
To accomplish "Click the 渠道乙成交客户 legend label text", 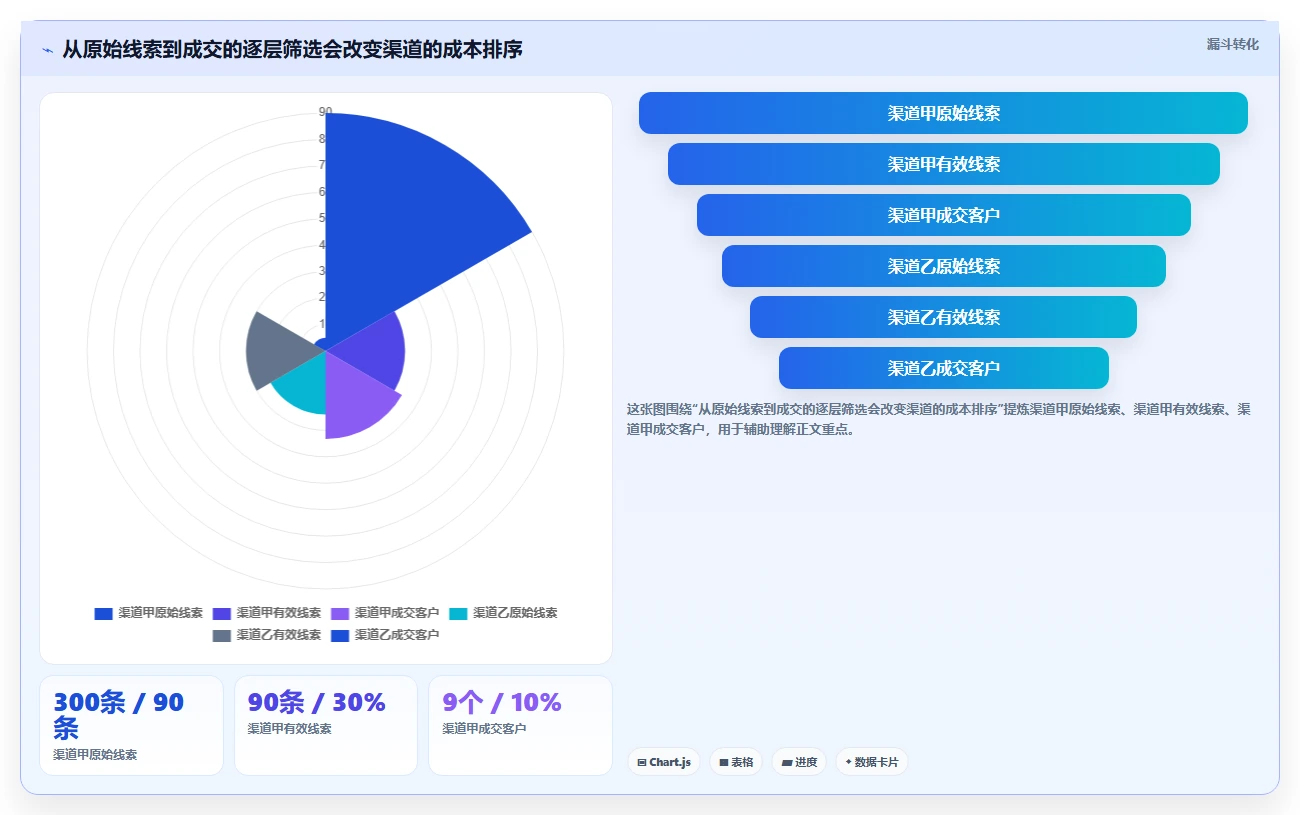I will (x=397, y=635).
